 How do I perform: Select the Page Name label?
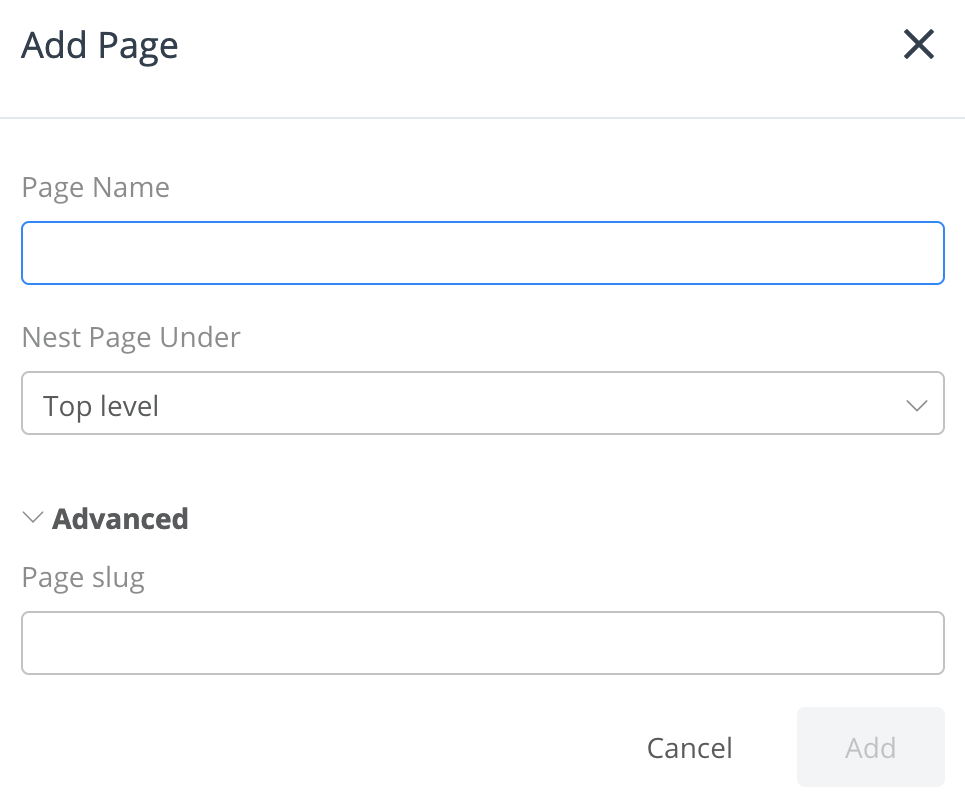point(95,188)
